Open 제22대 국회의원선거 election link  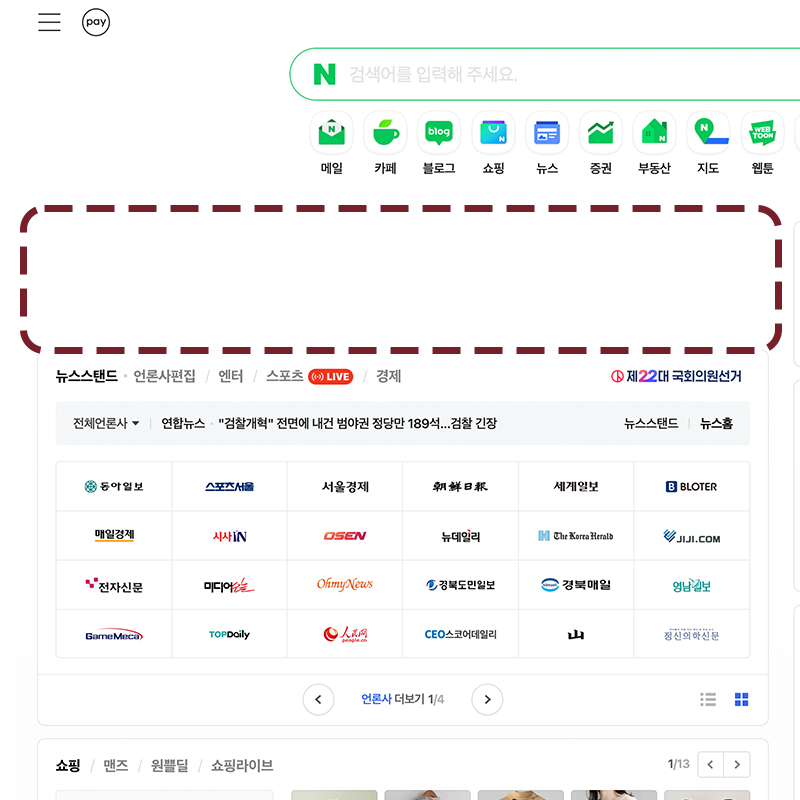(676, 377)
